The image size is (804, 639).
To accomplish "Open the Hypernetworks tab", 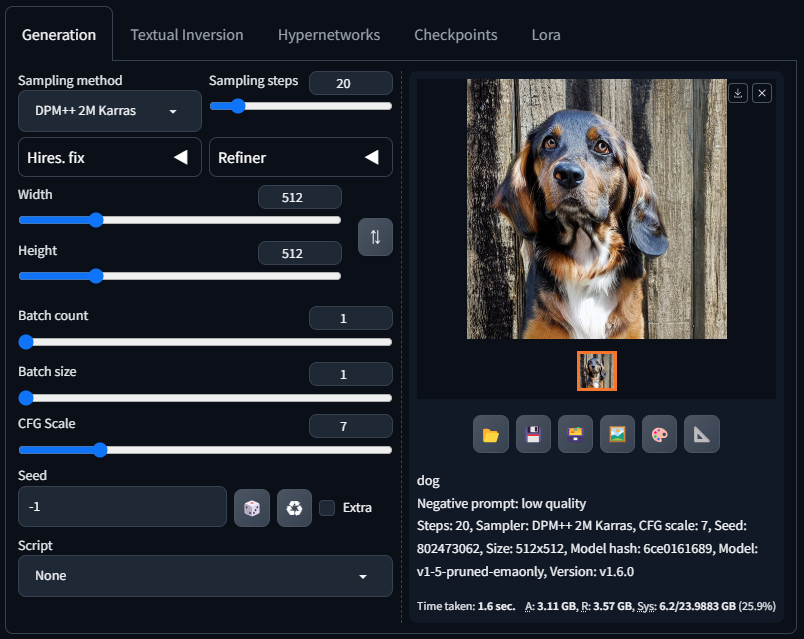I will coord(329,35).
